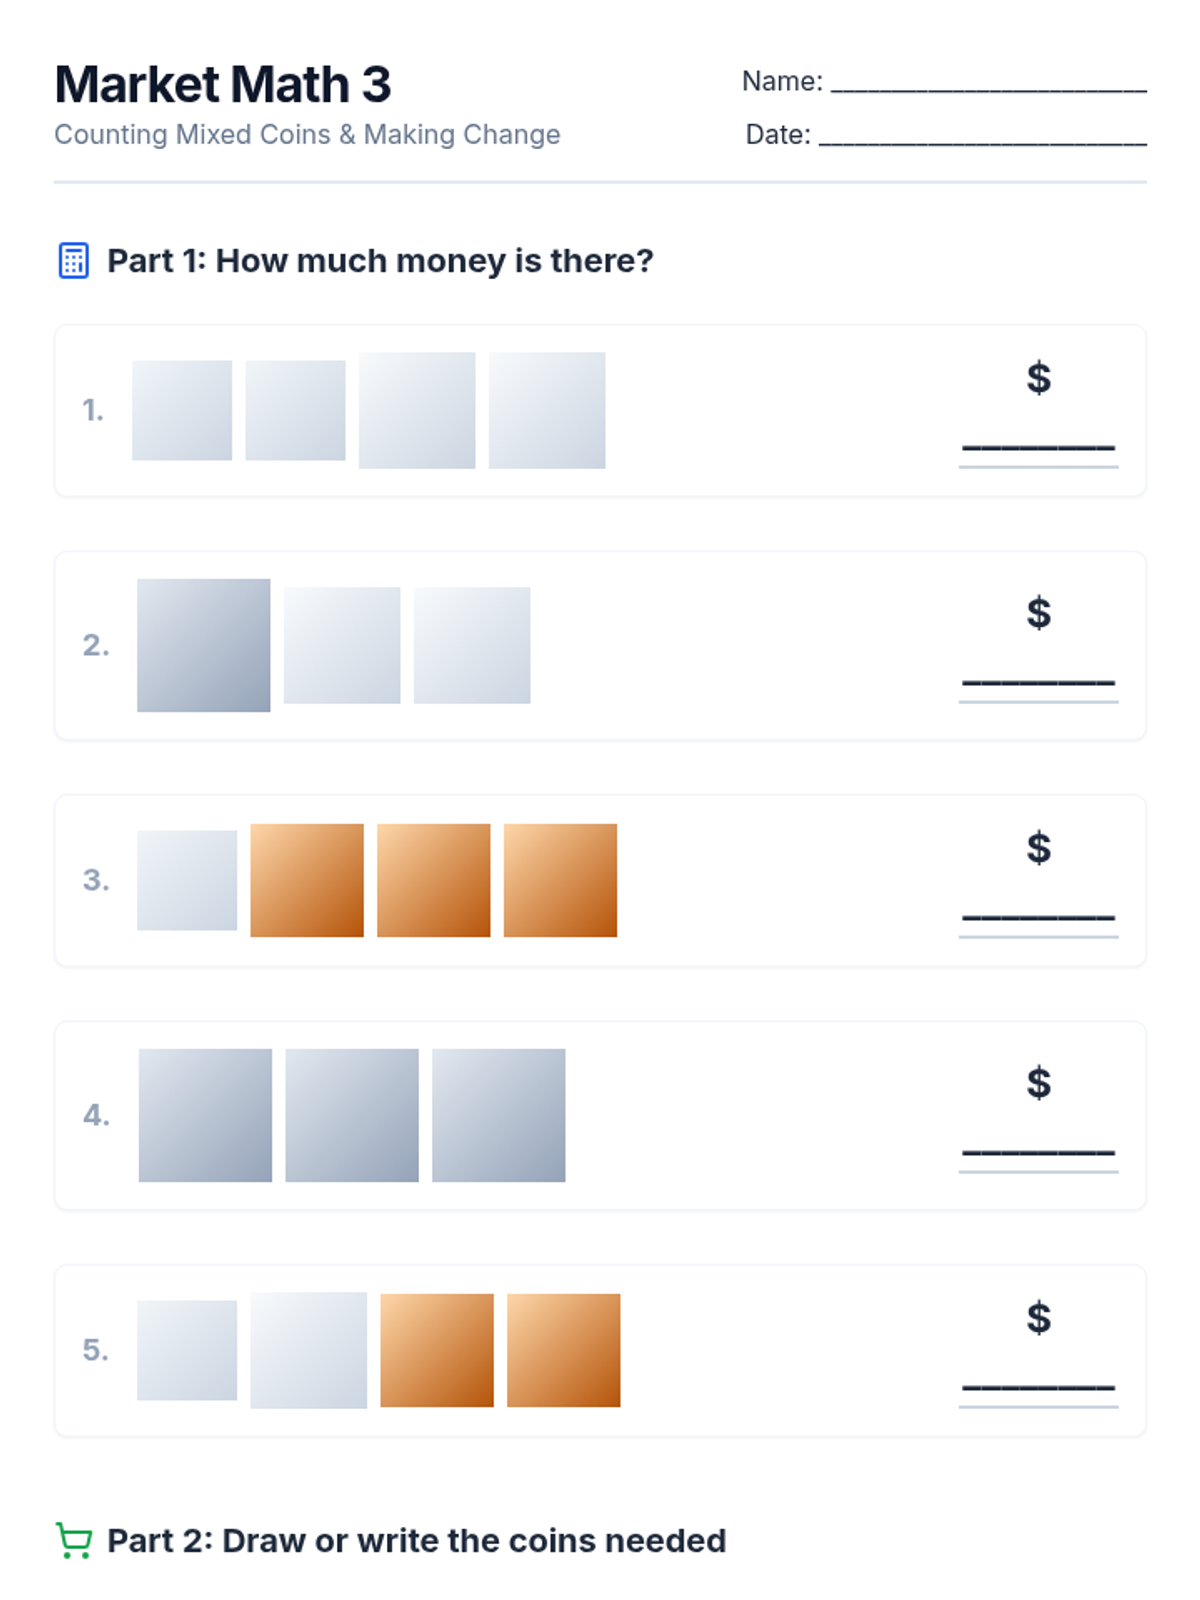Click the last copper coin in problem 3
The width and height of the screenshot is (1200, 1600).
tap(560, 880)
